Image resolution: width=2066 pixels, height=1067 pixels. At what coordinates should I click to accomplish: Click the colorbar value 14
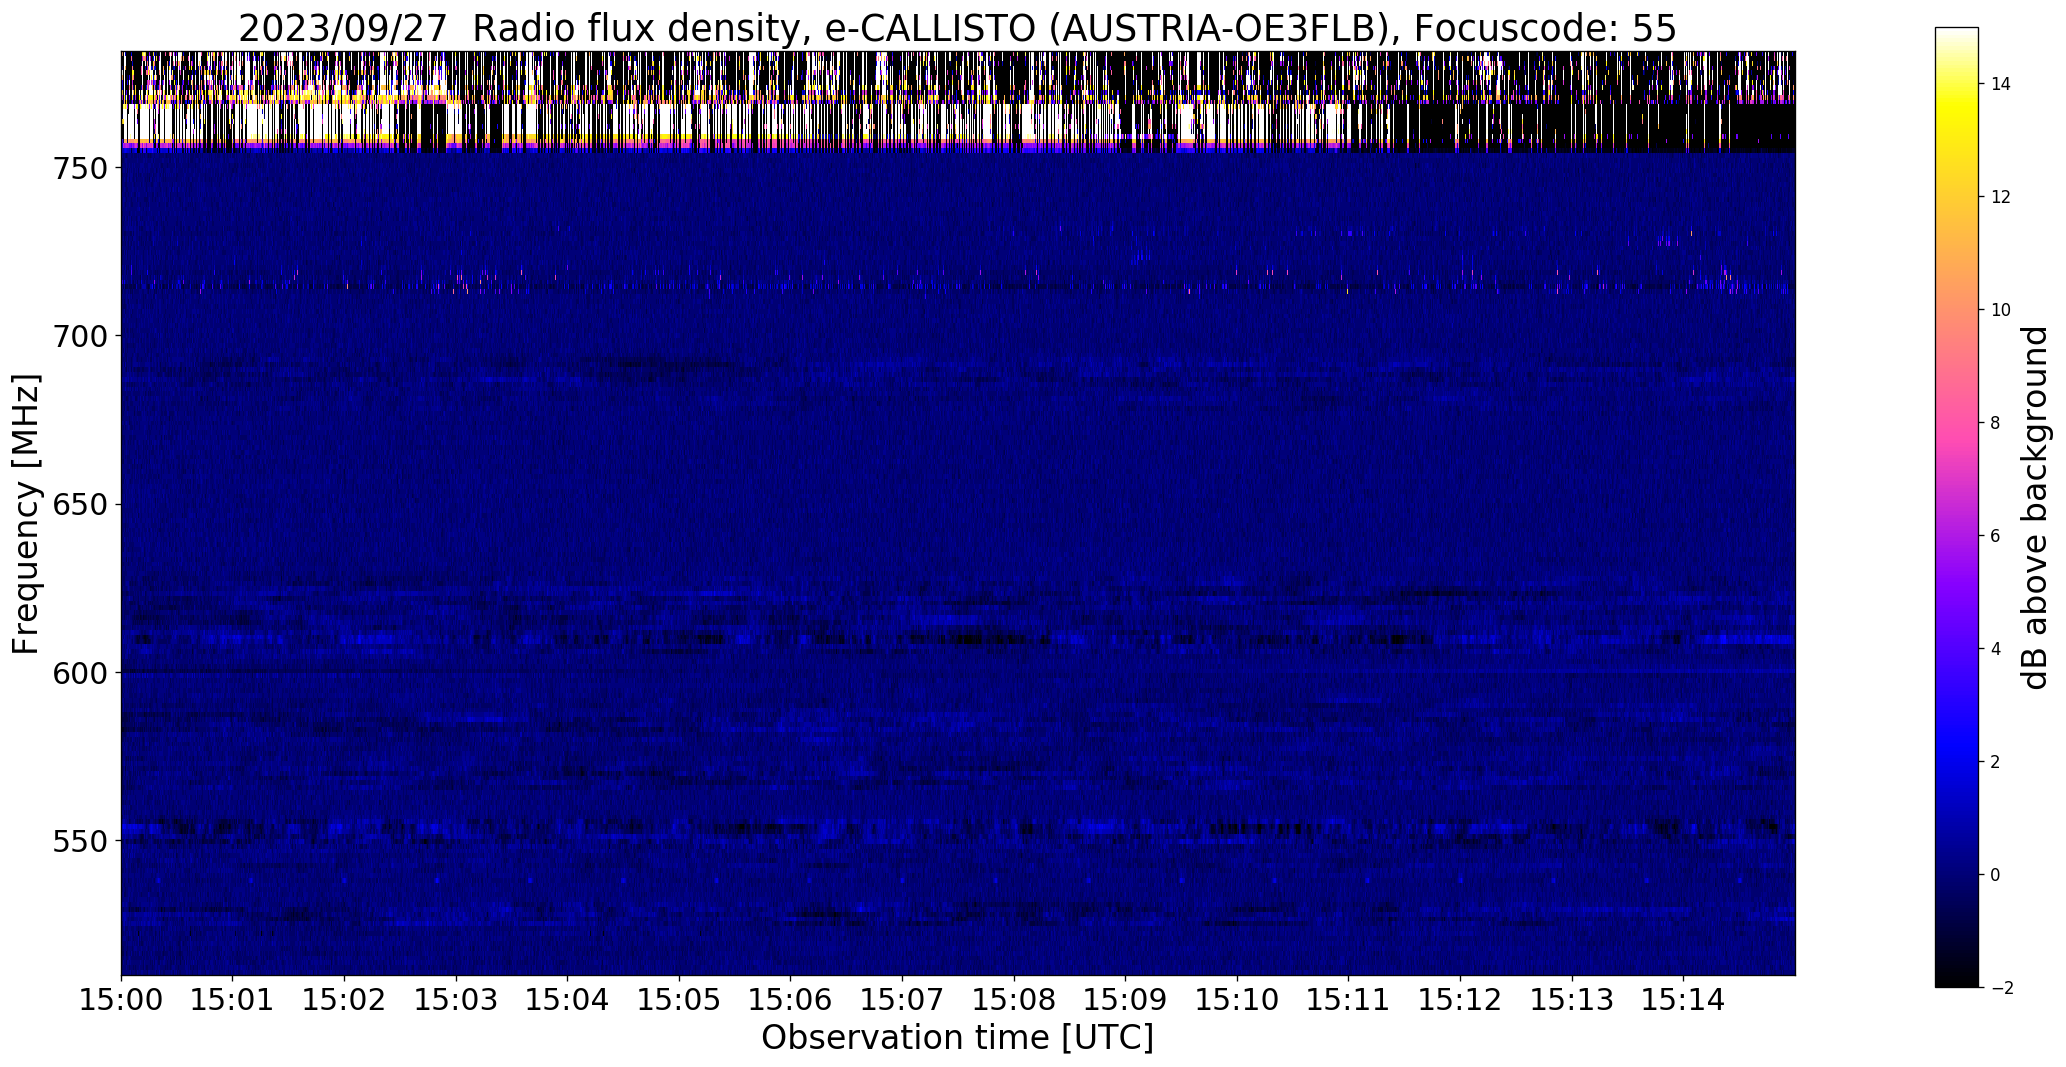coord(2001,84)
